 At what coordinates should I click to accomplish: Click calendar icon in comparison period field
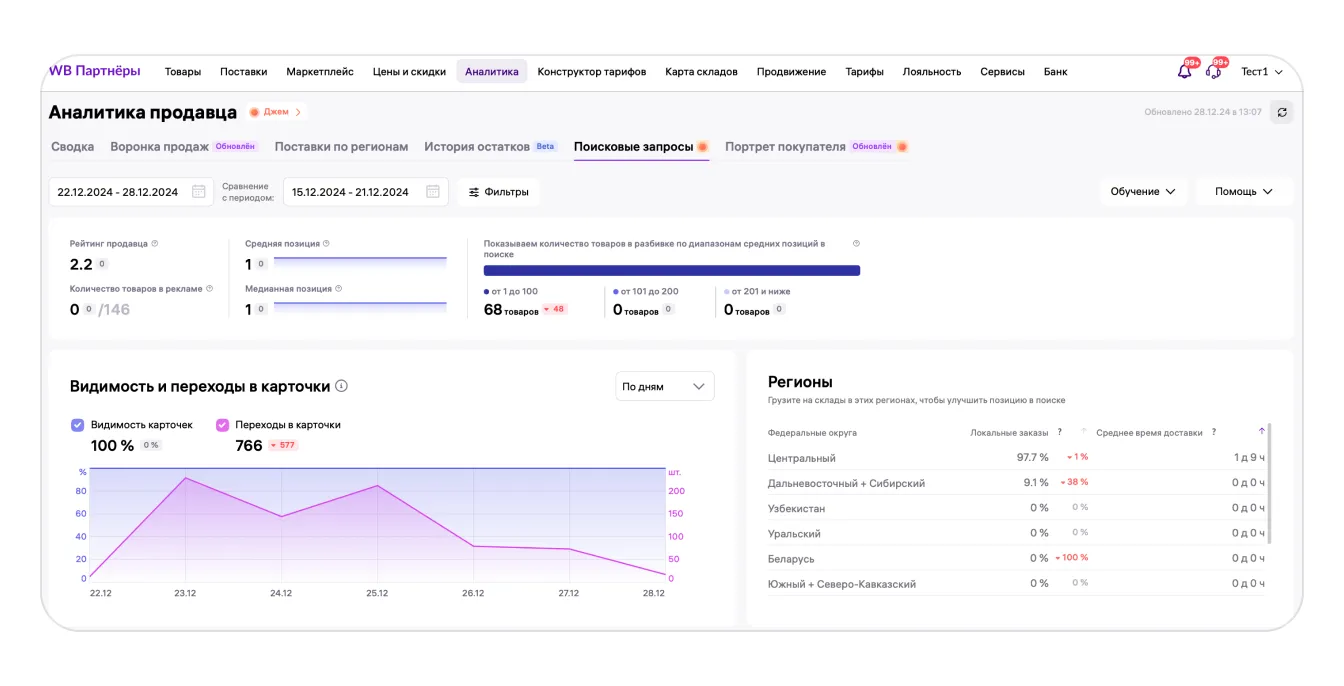433,192
